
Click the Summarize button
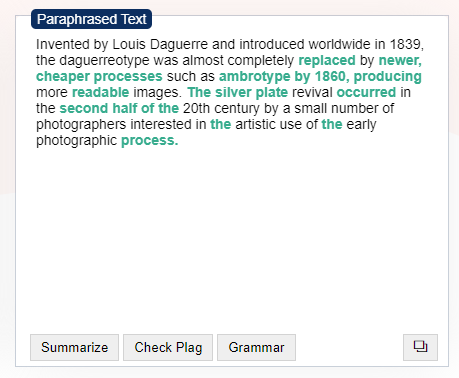(x=74, y=347)
